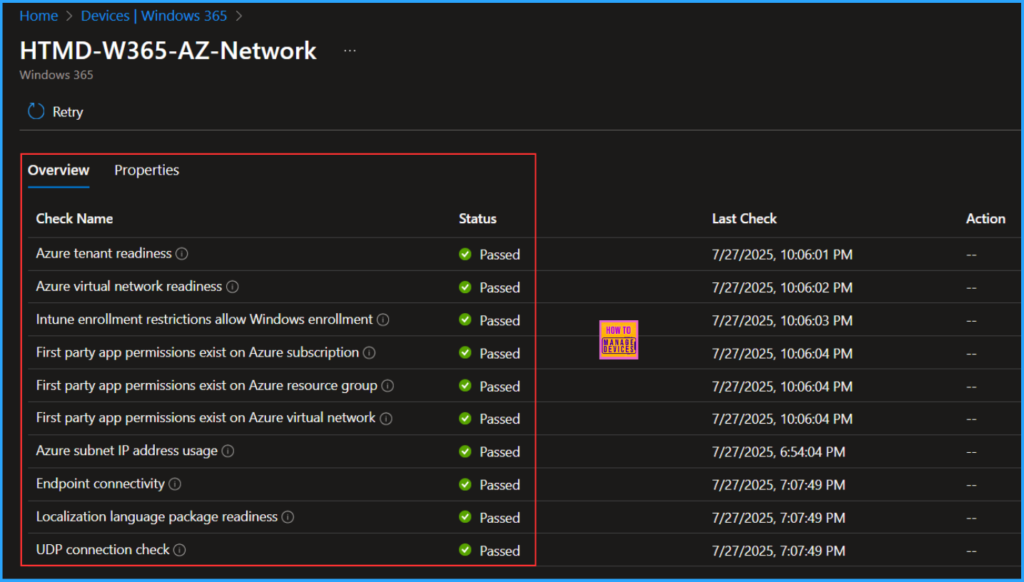Screen dimensions: 1024x582
Task: Click the HTMD-W365-AZ-Network page title
Action: (168, 50)
